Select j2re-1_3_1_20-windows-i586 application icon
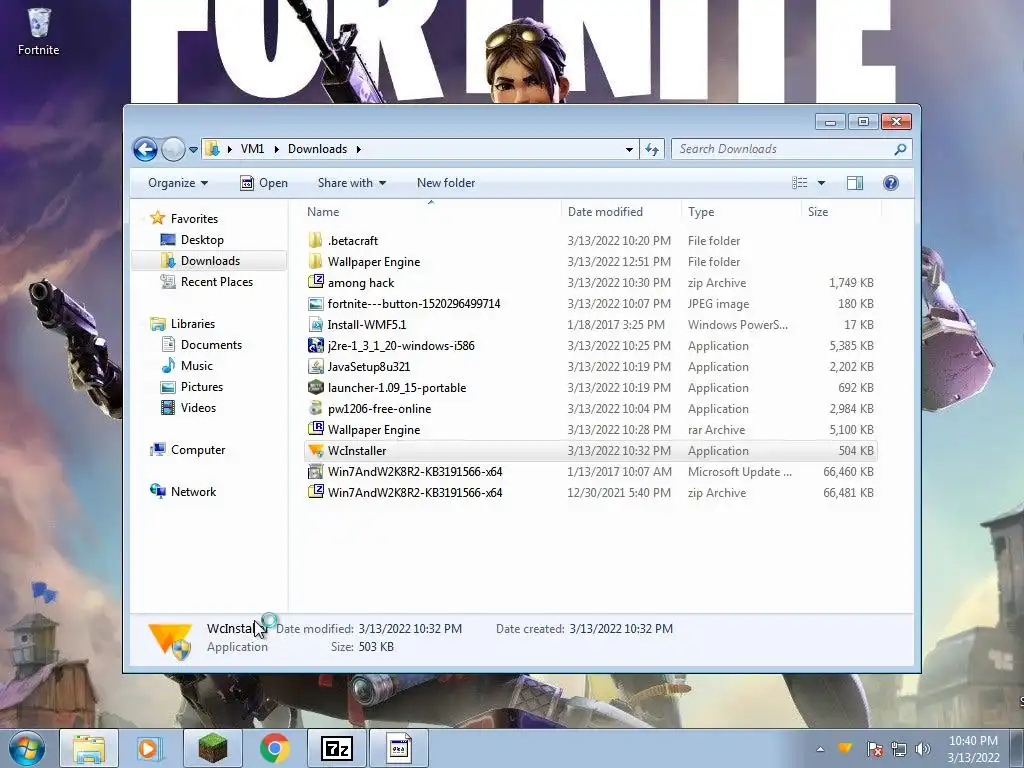 tap(315, 345)
